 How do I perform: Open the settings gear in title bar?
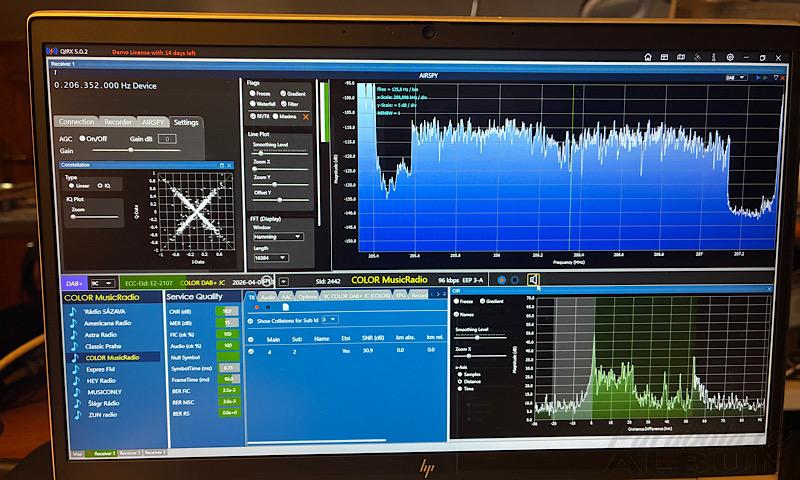point(731,56)
